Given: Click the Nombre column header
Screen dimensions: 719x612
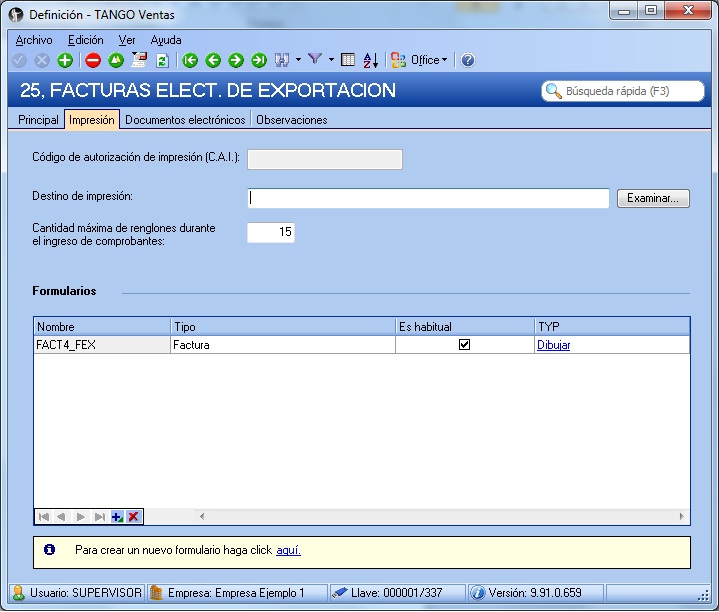Looking at the screenshot, I should 102,327.
